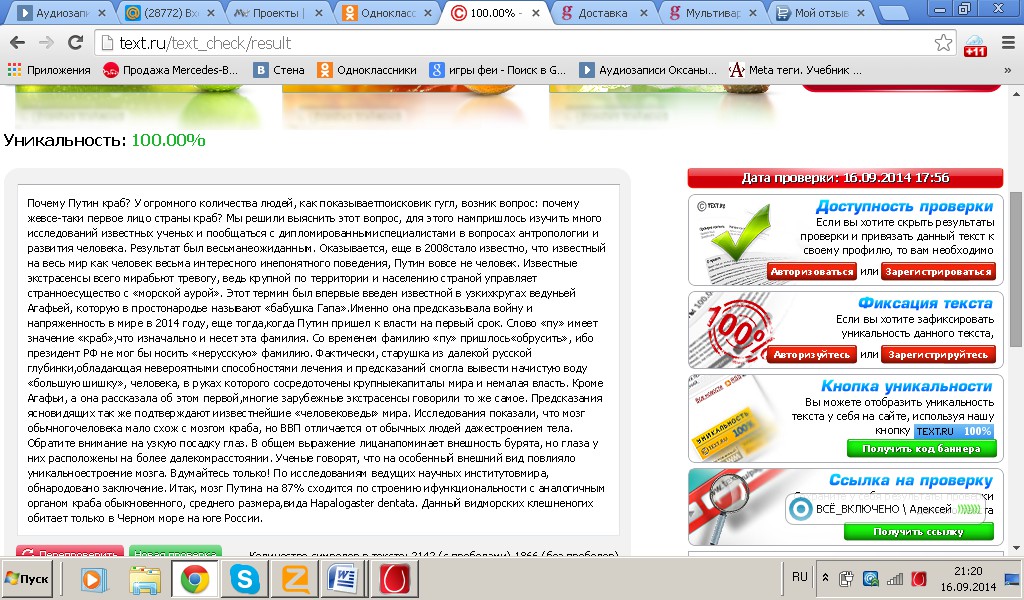Open the Стена bookmark
Image resolution: width=1024 pixels, height=600 pixels.
point(280,70)
